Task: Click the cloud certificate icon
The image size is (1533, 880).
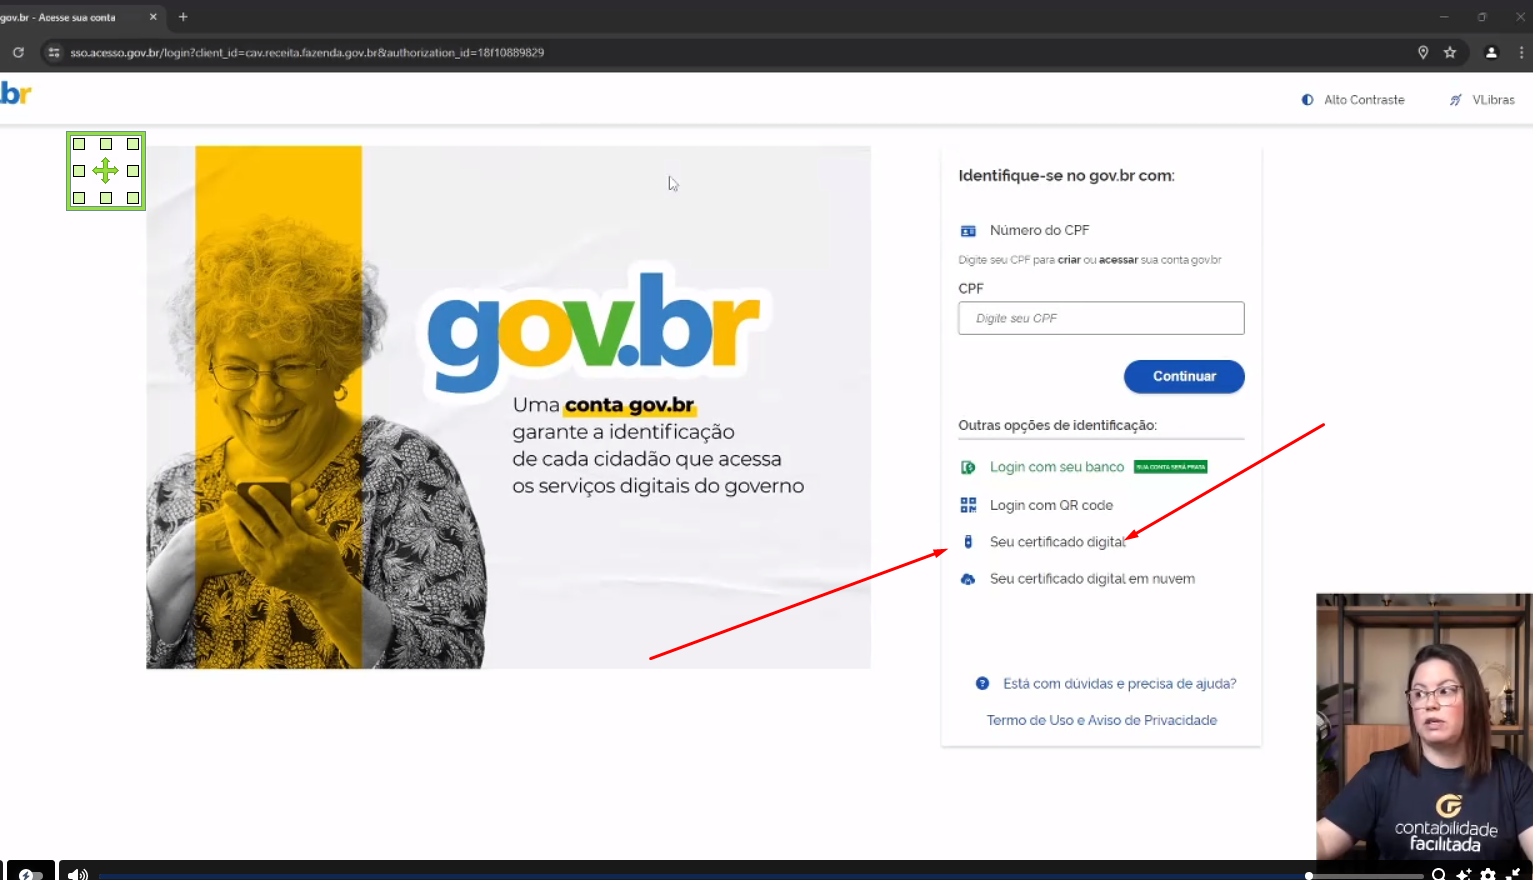Action: coord(968,579)
